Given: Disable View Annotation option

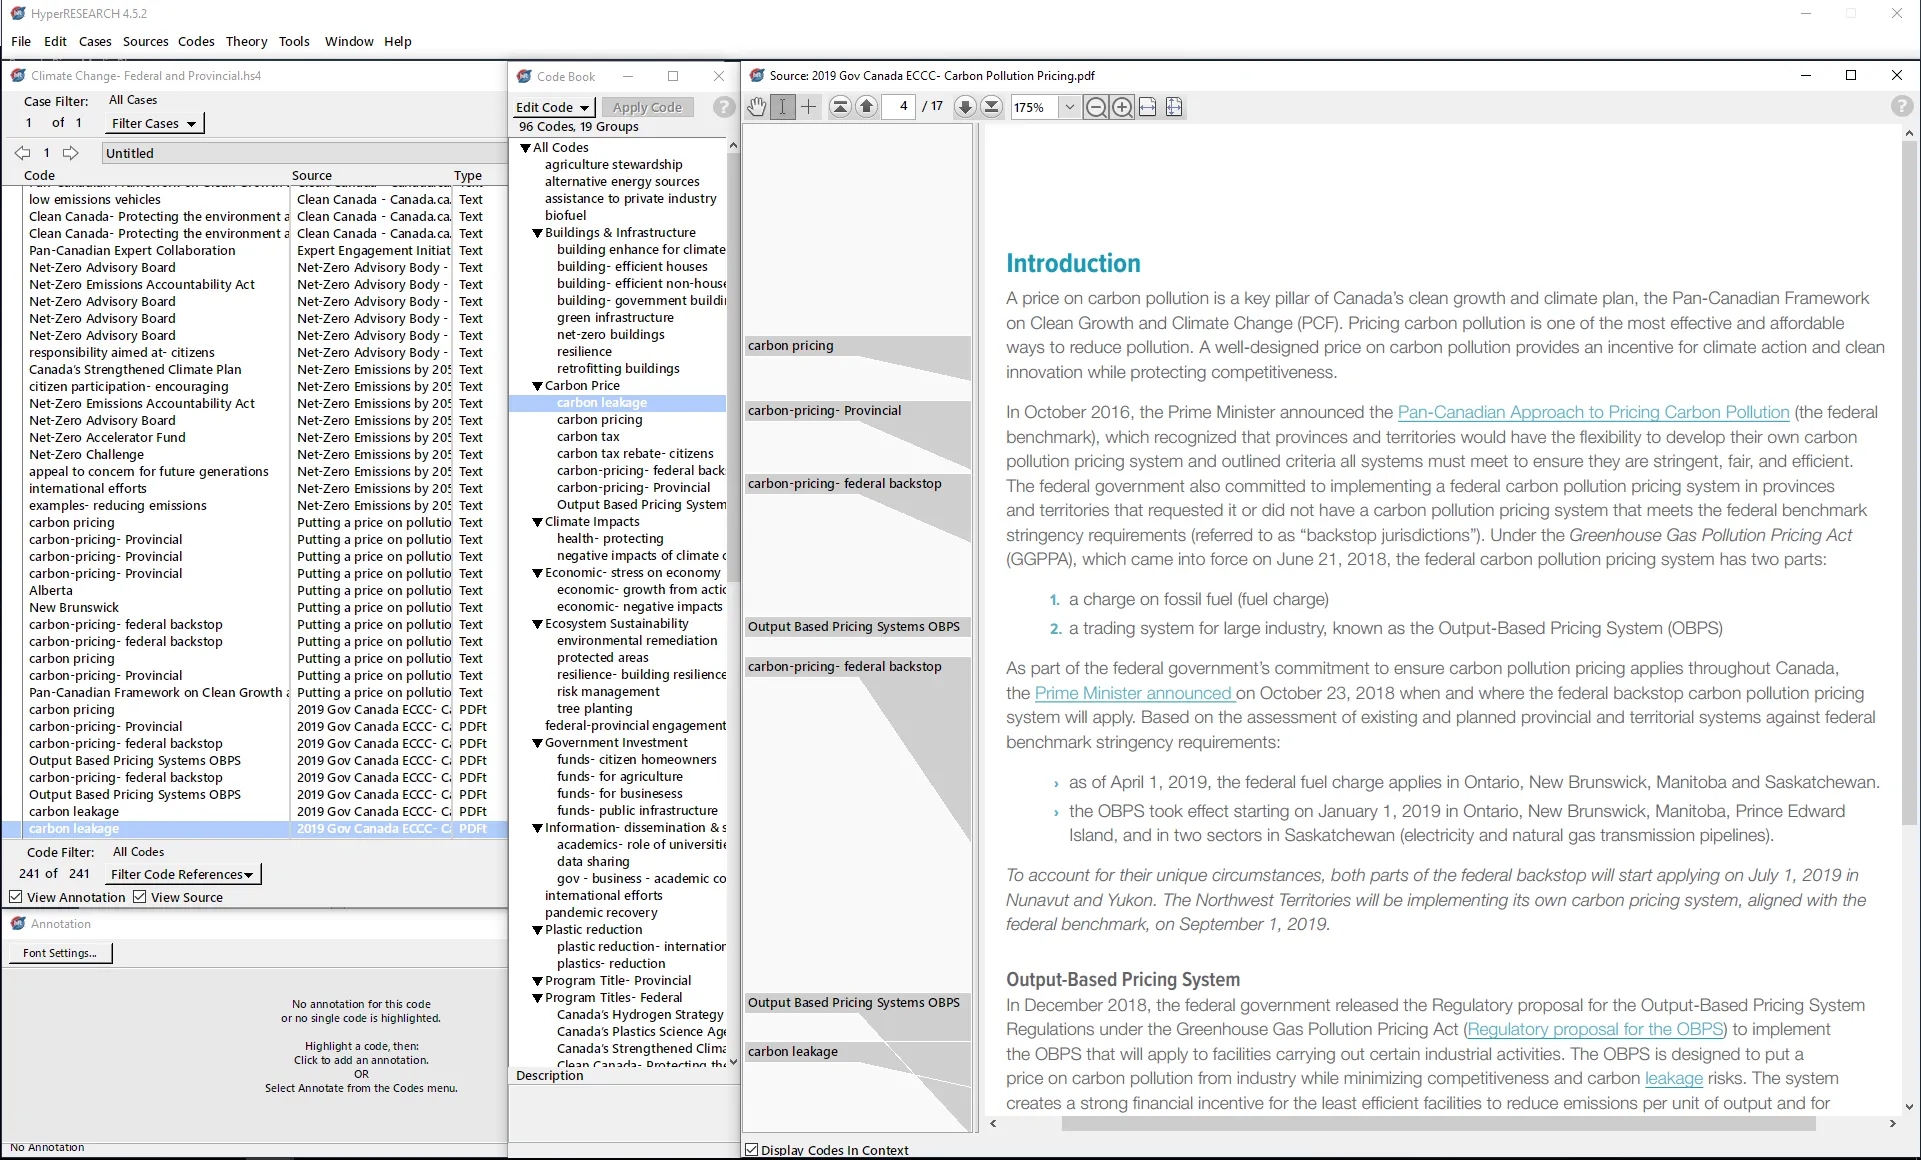Looking at the screenshot, I should coord(16,896).
